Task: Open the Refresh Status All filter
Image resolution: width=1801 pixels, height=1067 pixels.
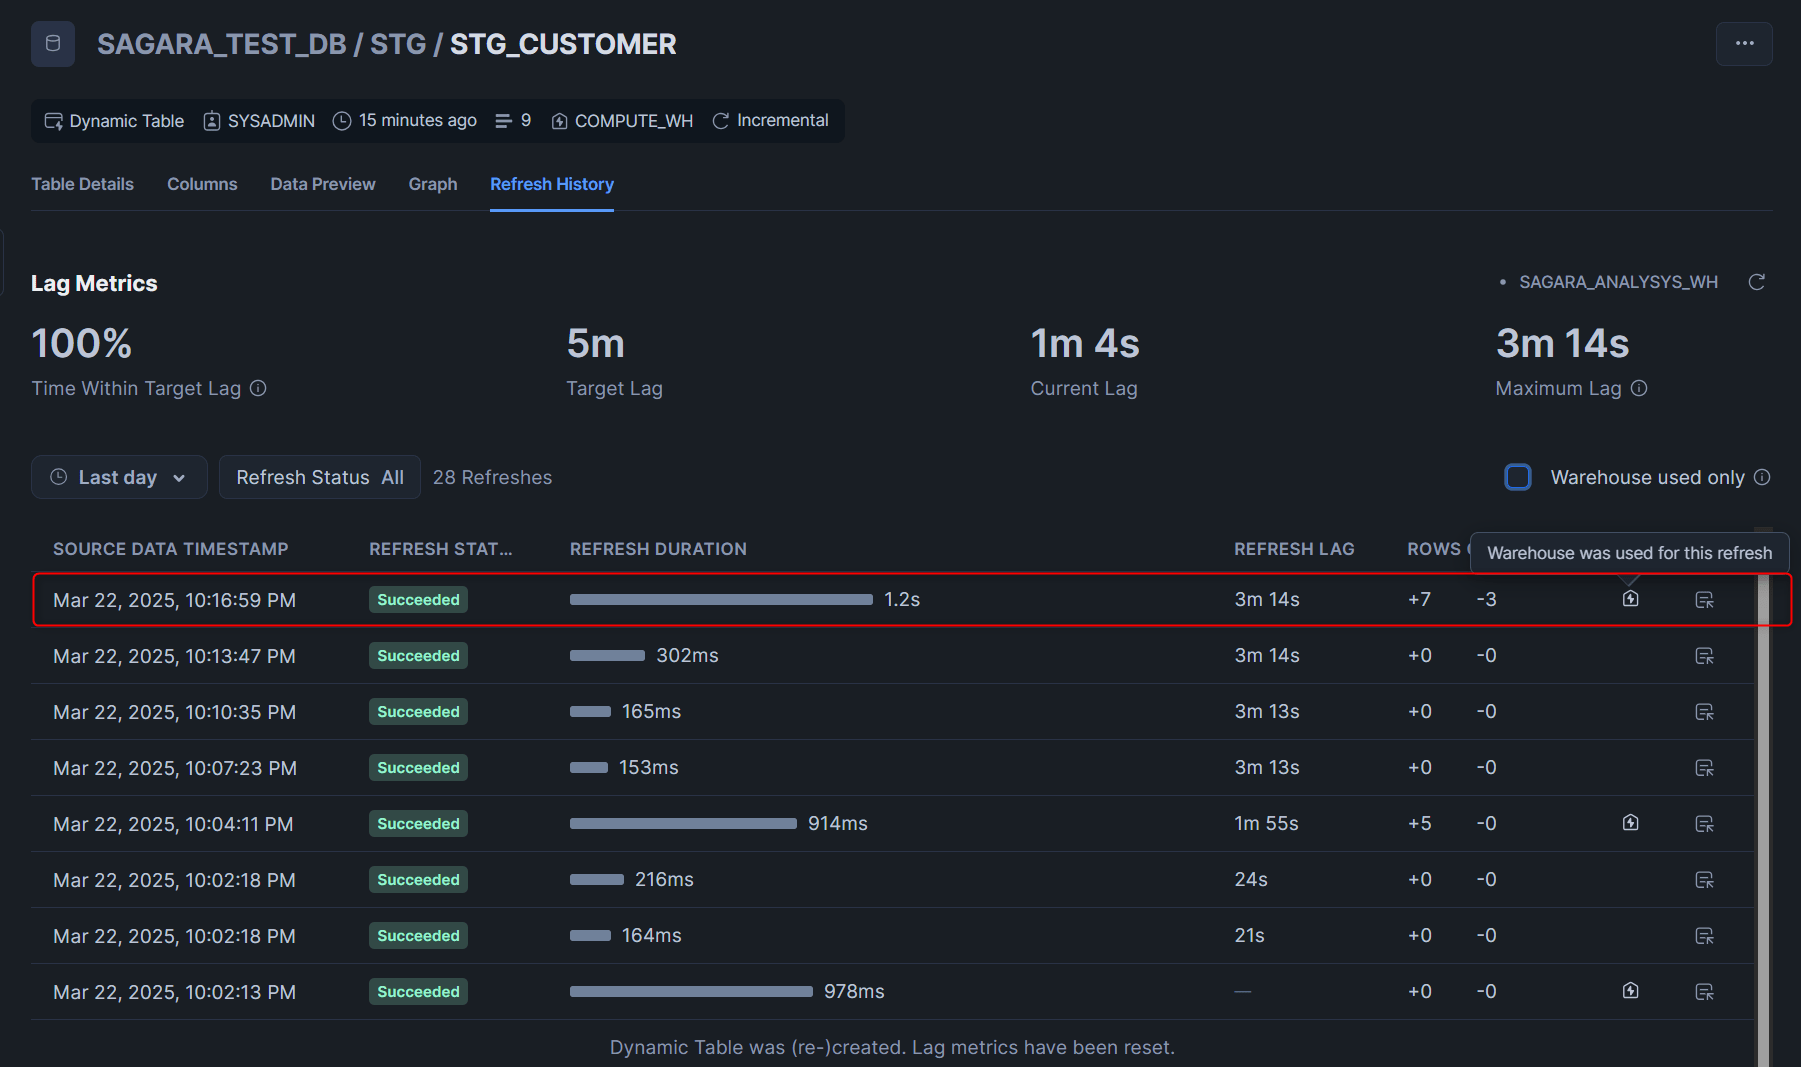Action: (x=320, y=477)
